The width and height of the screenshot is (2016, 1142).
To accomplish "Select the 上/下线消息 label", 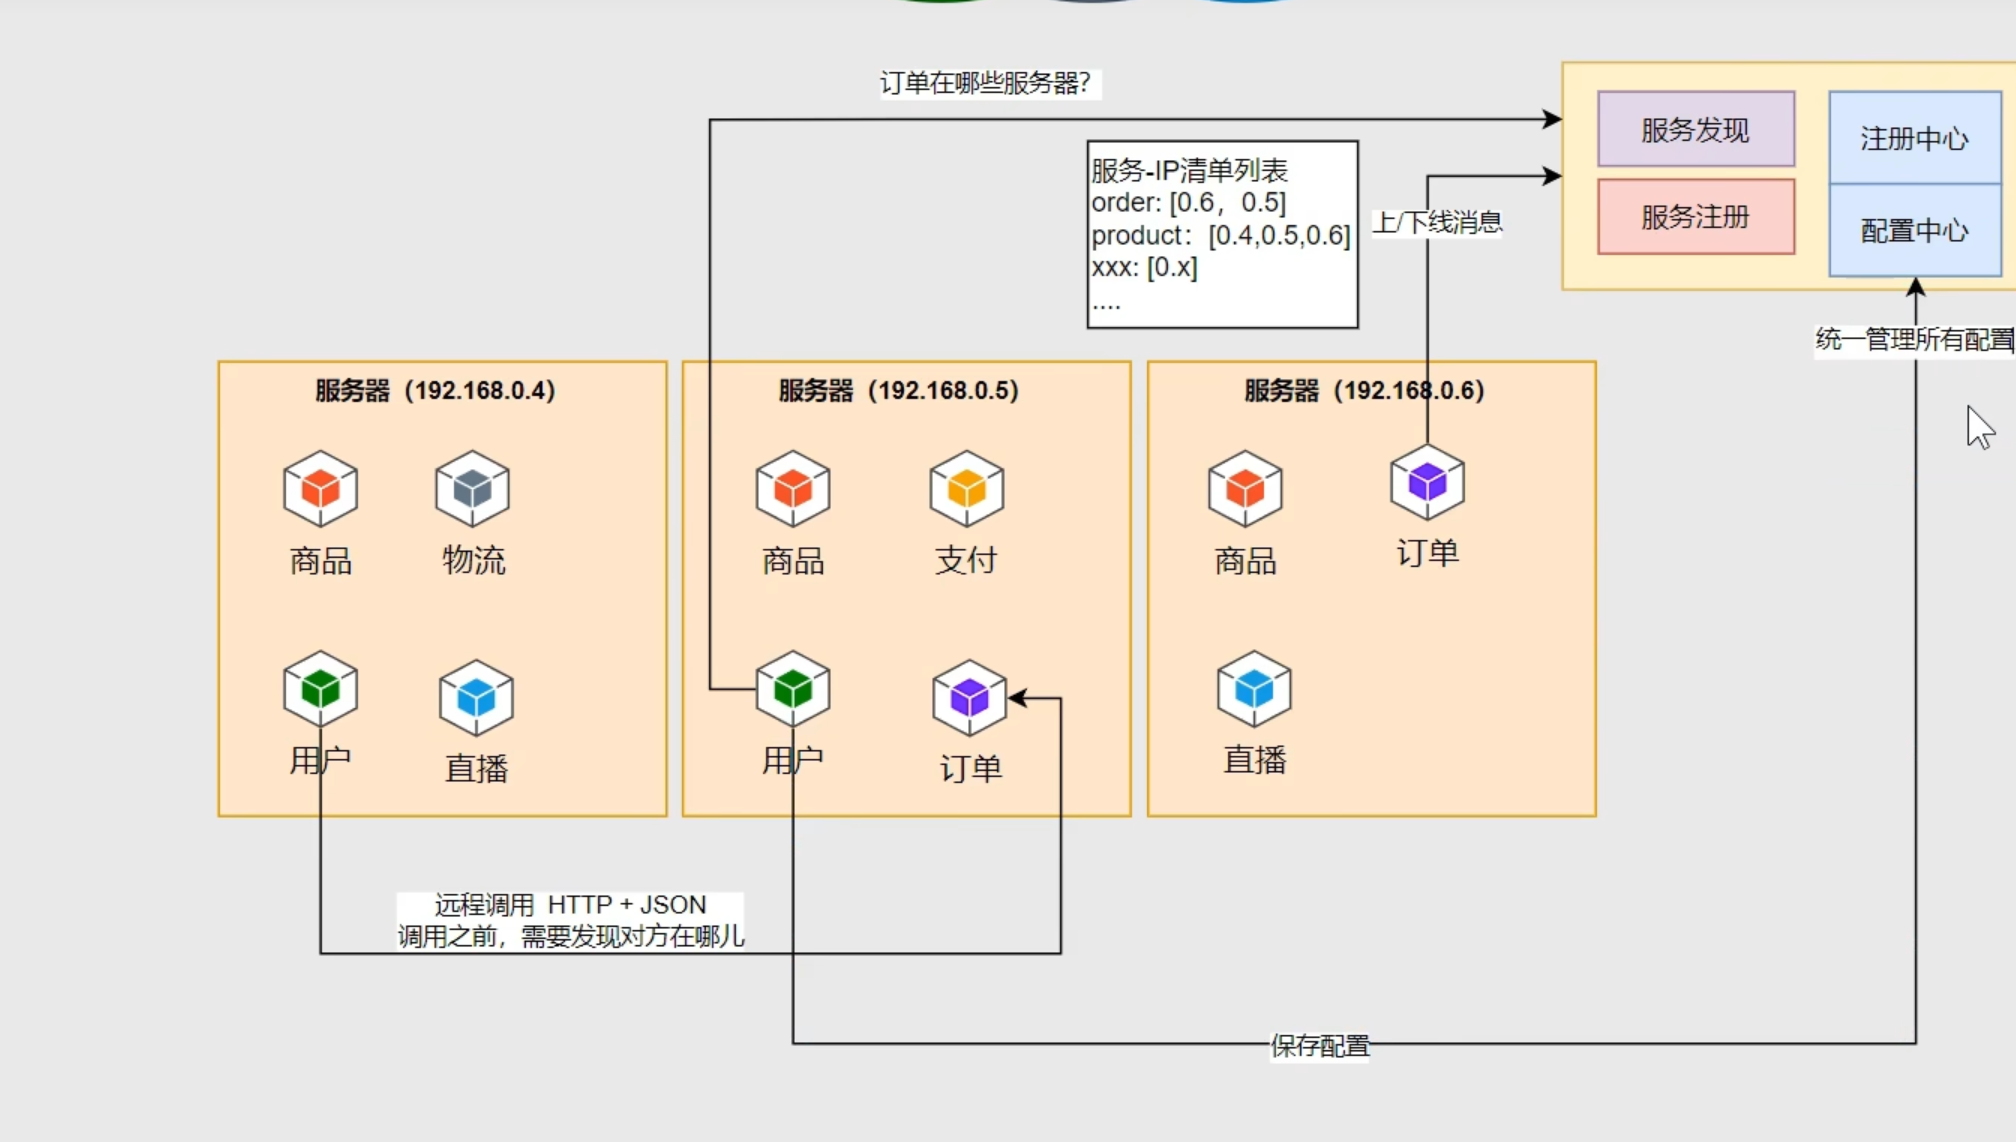I will (1437, 222).
